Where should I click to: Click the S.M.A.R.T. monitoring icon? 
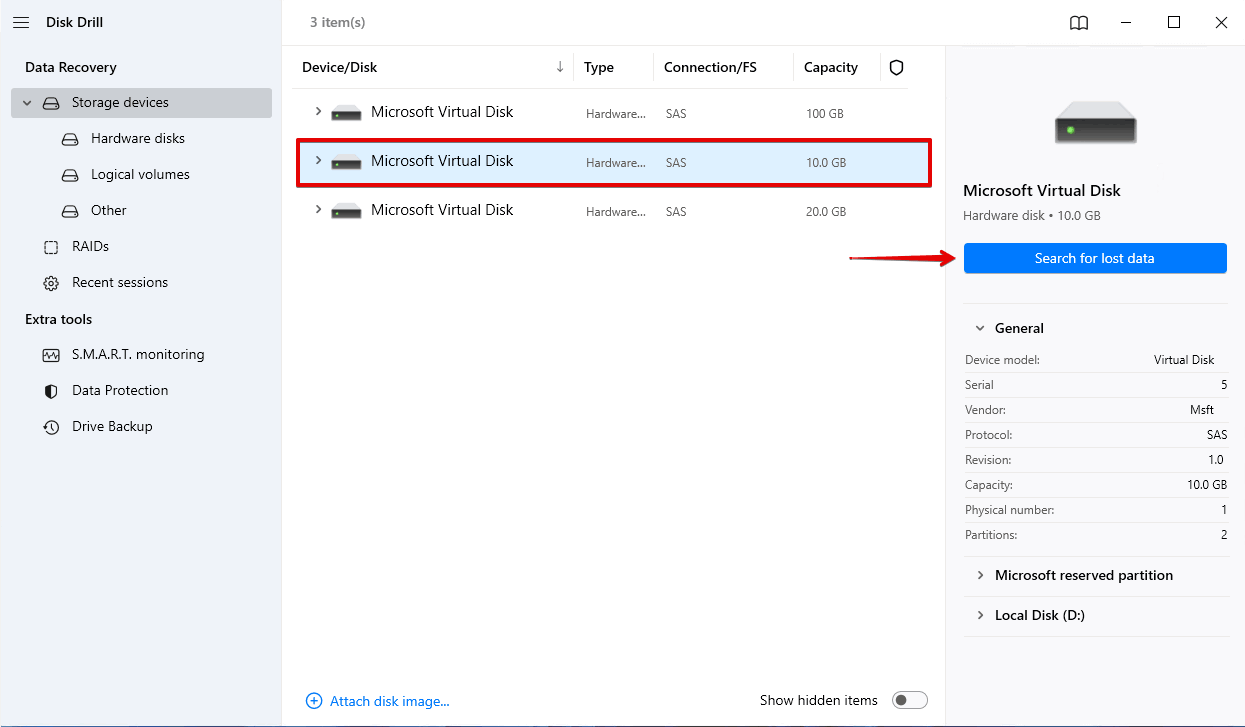[x=51, y=355]
